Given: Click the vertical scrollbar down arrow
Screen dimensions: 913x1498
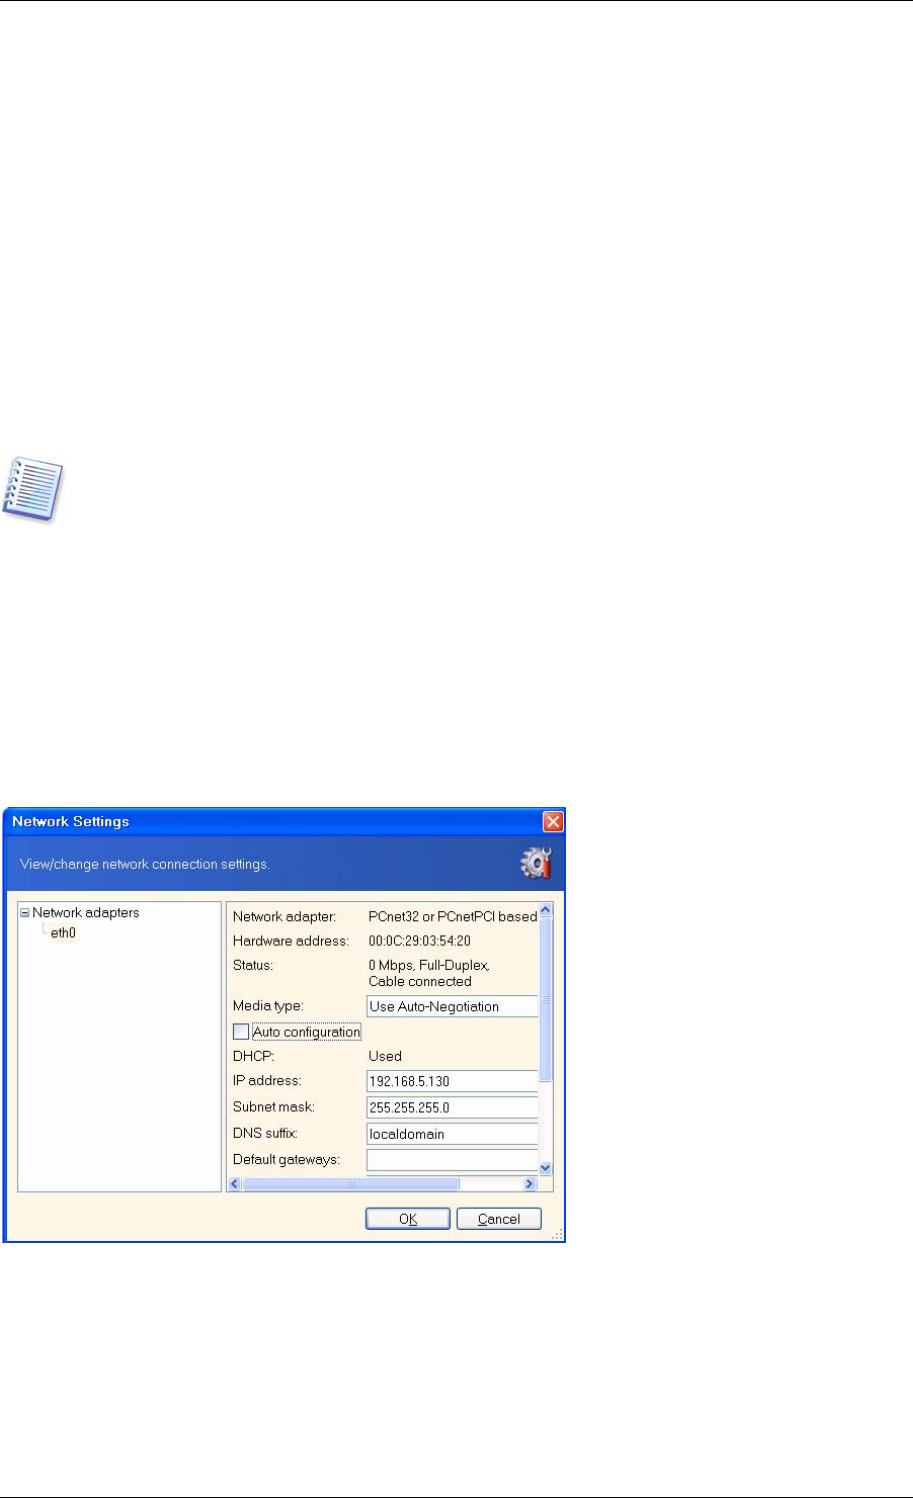Looking at the screenshot, I should click(546, 1167).
